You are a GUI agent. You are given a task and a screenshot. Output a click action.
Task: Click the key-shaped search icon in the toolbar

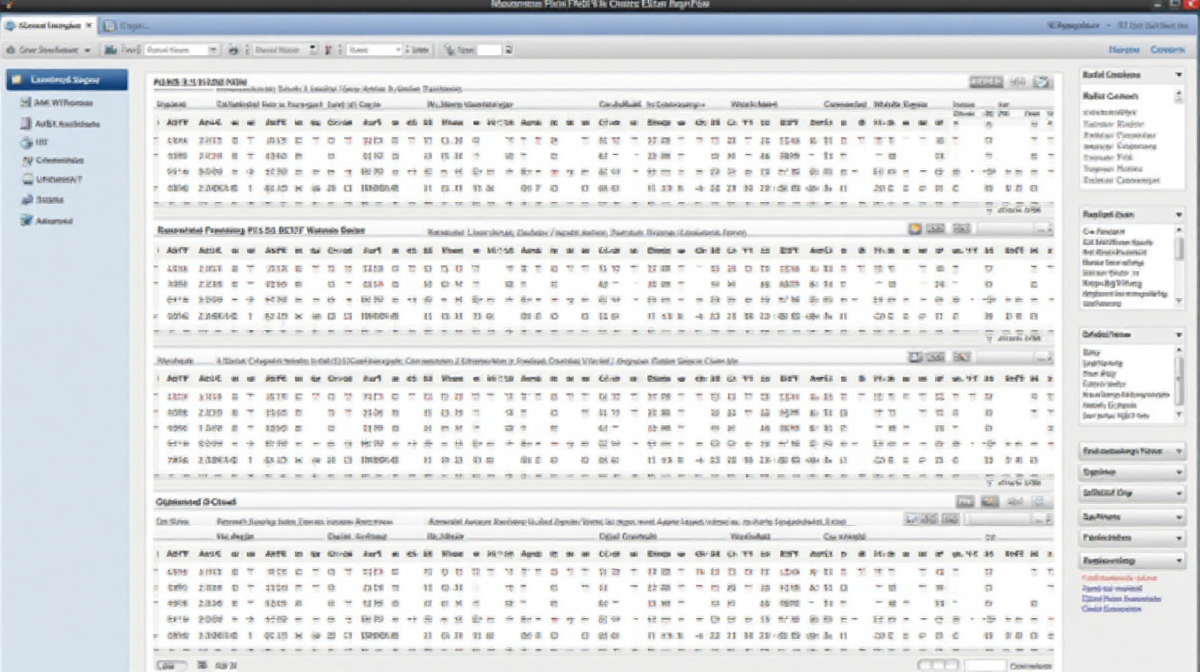tap(451, 49)
